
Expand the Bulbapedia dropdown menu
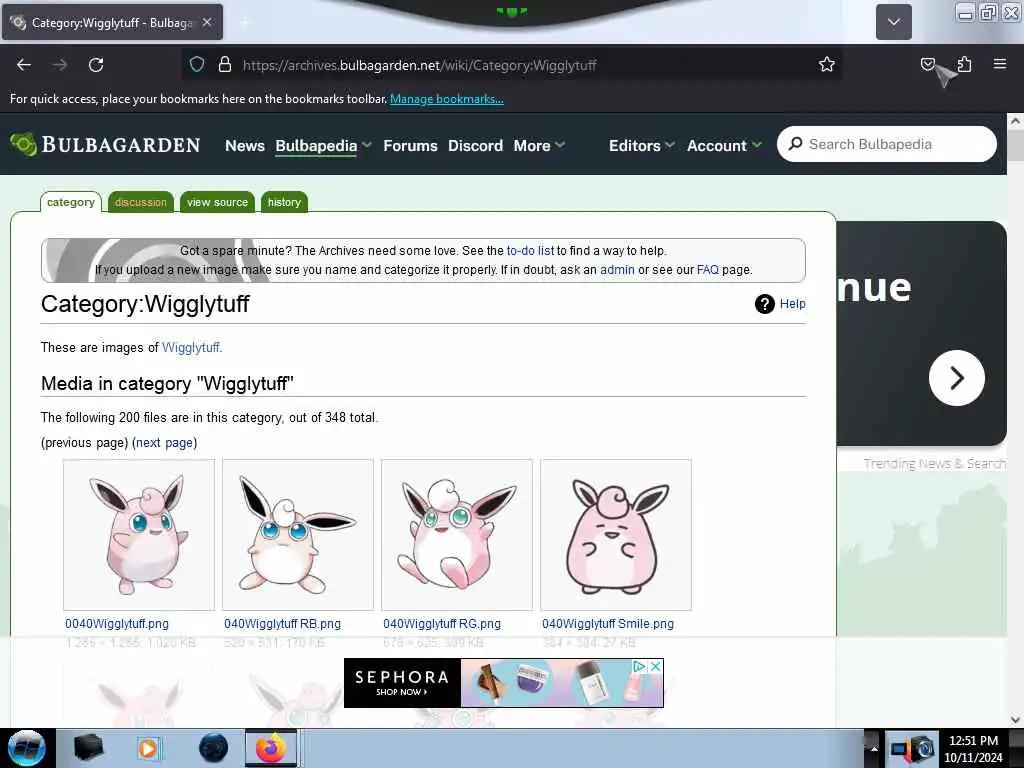(366, 145)
